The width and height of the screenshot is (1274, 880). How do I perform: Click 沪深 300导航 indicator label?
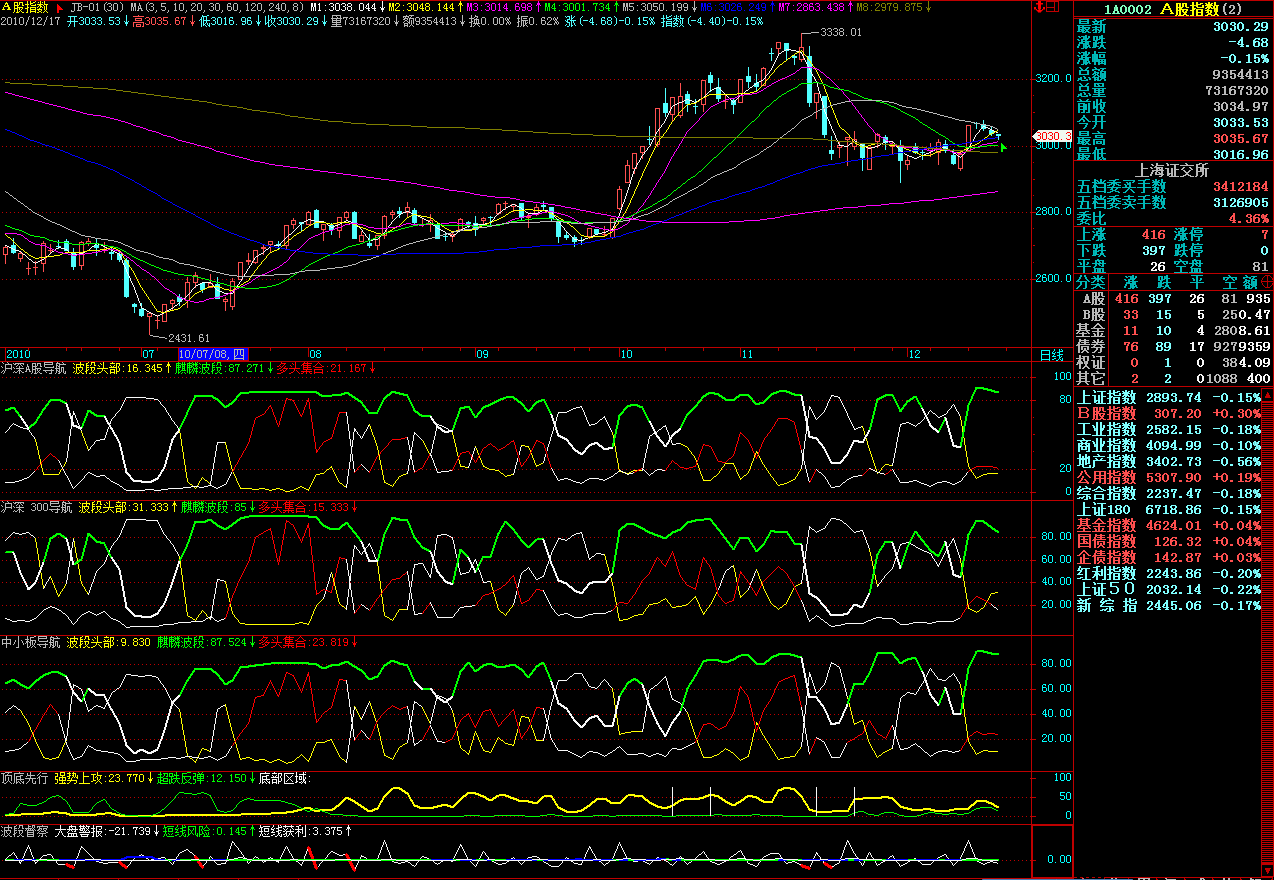(37, 507)
